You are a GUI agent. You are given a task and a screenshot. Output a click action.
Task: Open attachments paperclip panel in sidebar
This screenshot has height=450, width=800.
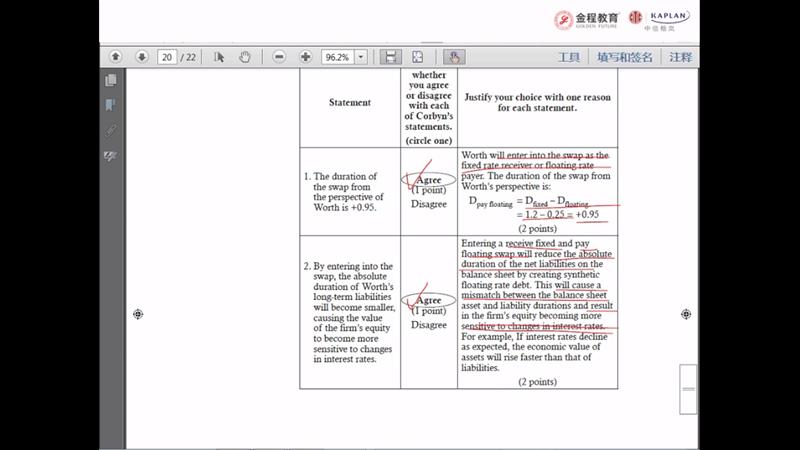pyautogui.click(x=111, y=130)
